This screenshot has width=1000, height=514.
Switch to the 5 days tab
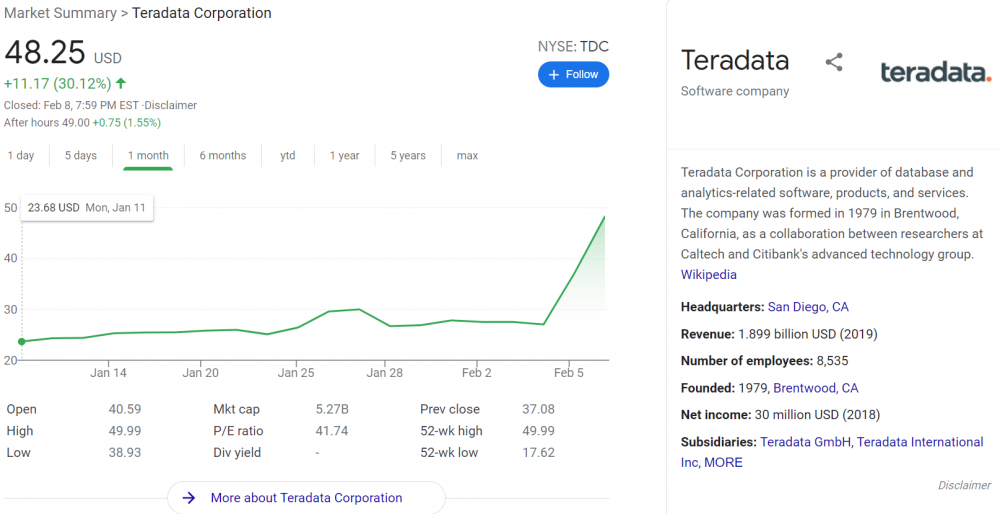pos(81,155)
